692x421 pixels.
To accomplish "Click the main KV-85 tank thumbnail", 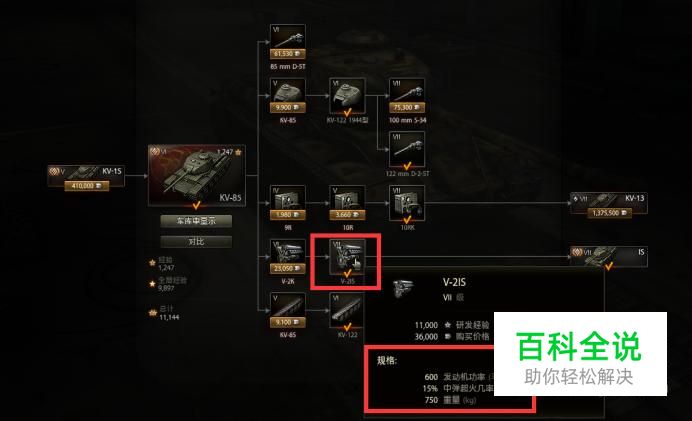I will [197, 175].
